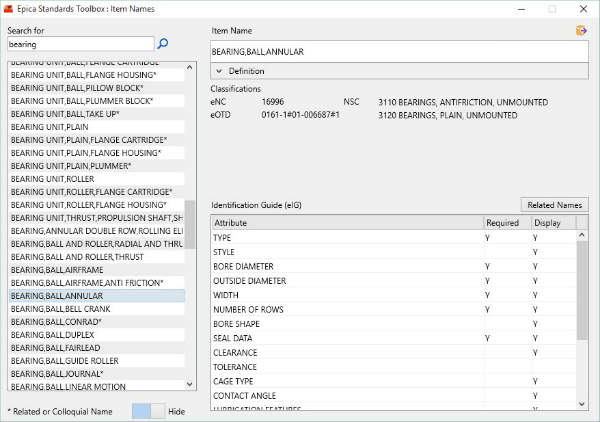
Task: Select BEARING,BALL AND ROLLER,RADIAL row
Action: (x=96, y=244)
